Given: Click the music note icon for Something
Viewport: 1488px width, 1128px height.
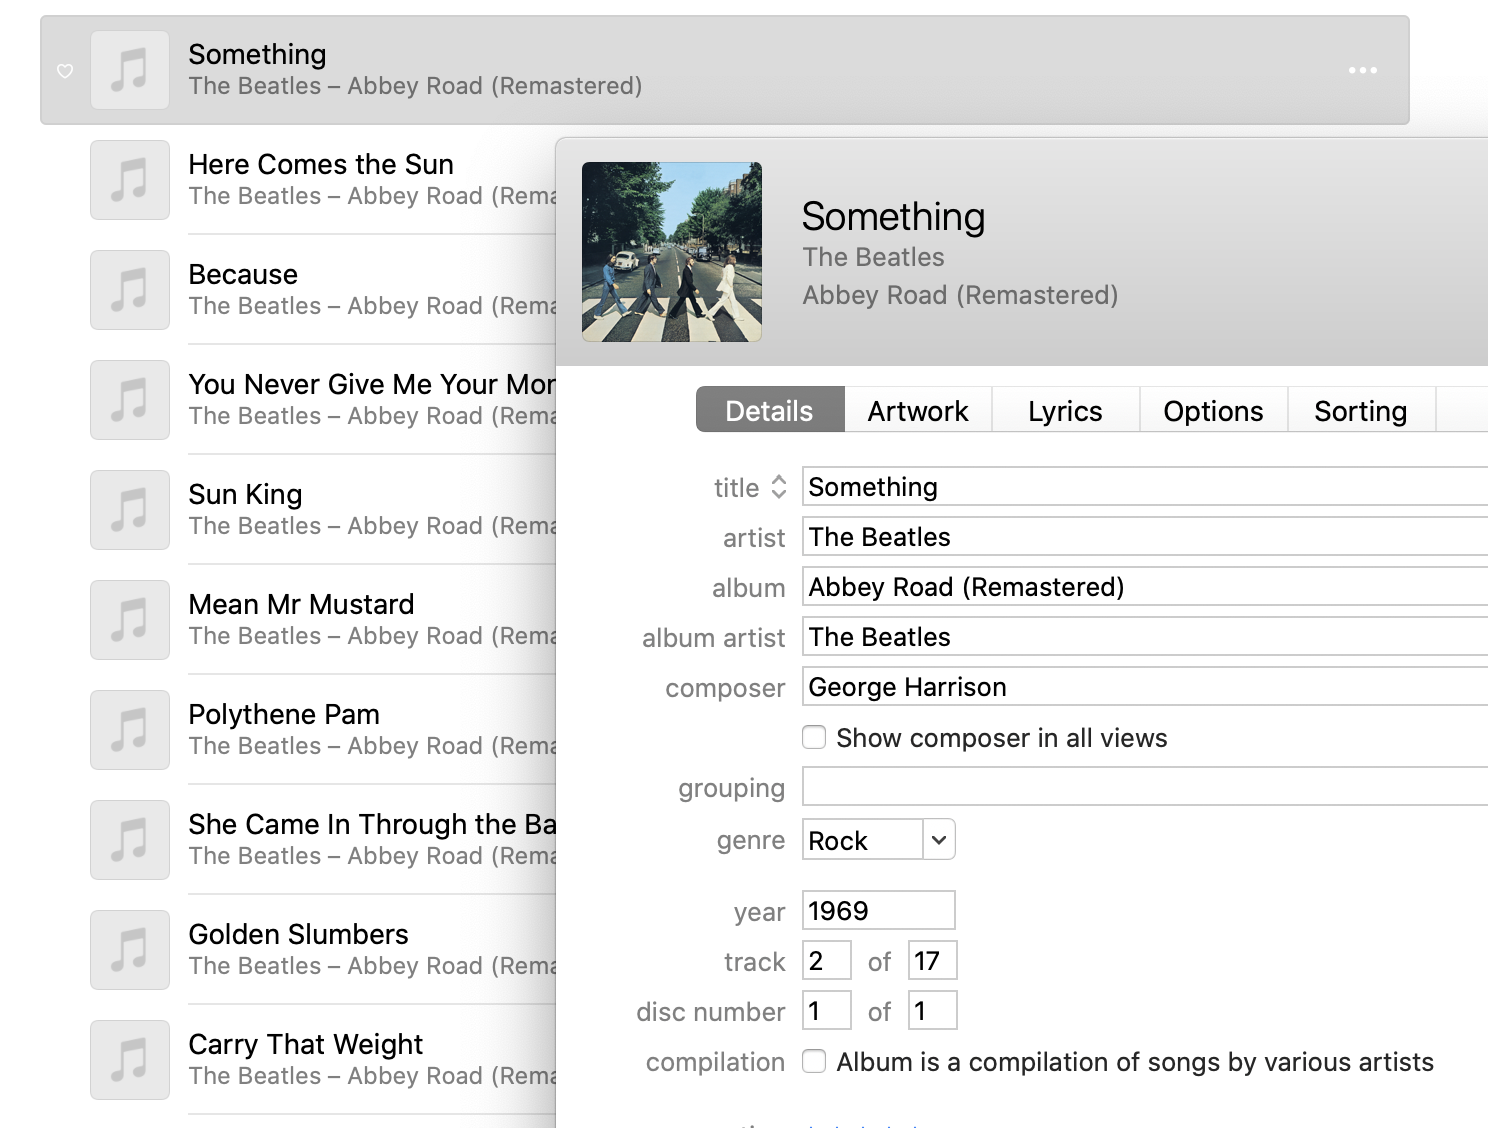Looking at the screenshot, I should pyautogui.click(x=130, y=70).
